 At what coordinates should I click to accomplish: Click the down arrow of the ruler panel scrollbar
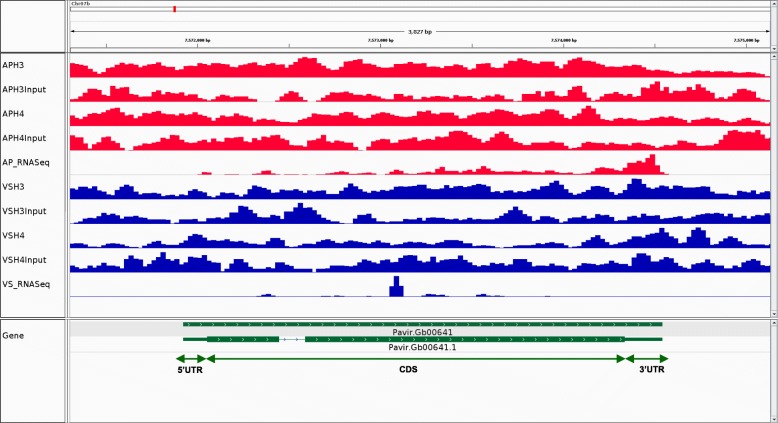(x=775, y=49)
